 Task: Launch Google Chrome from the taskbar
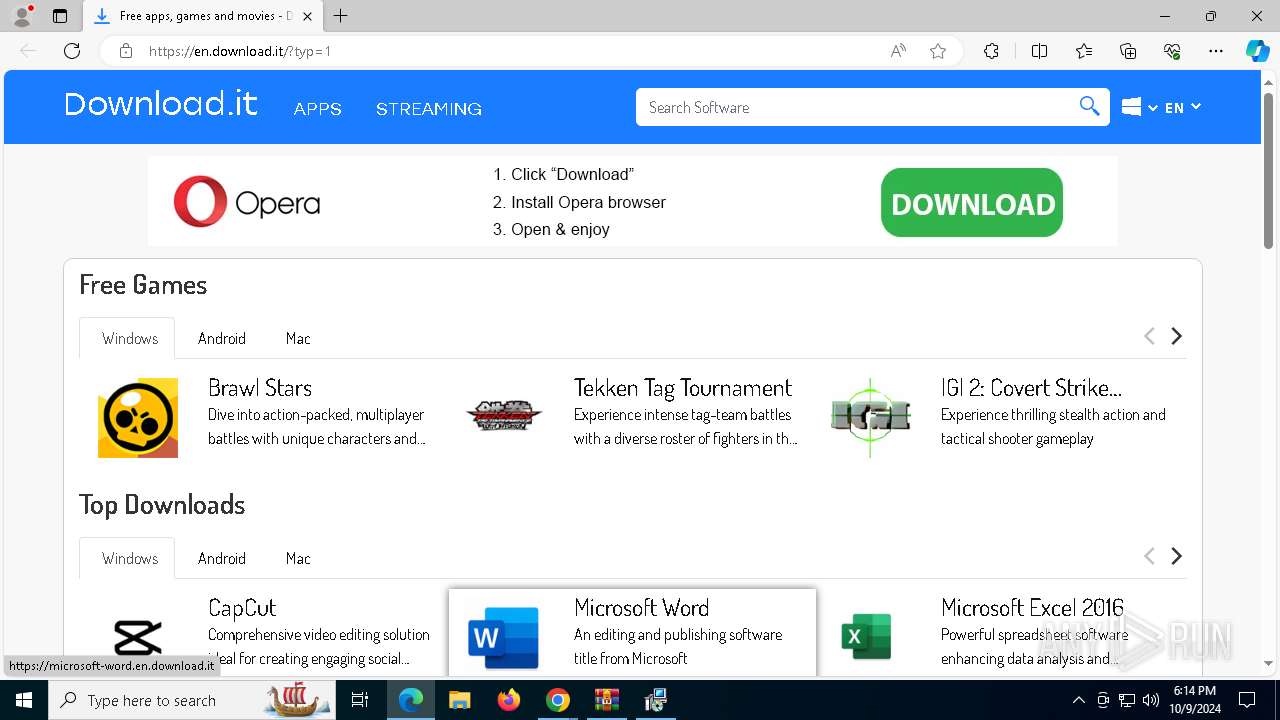tap(558, 700)
